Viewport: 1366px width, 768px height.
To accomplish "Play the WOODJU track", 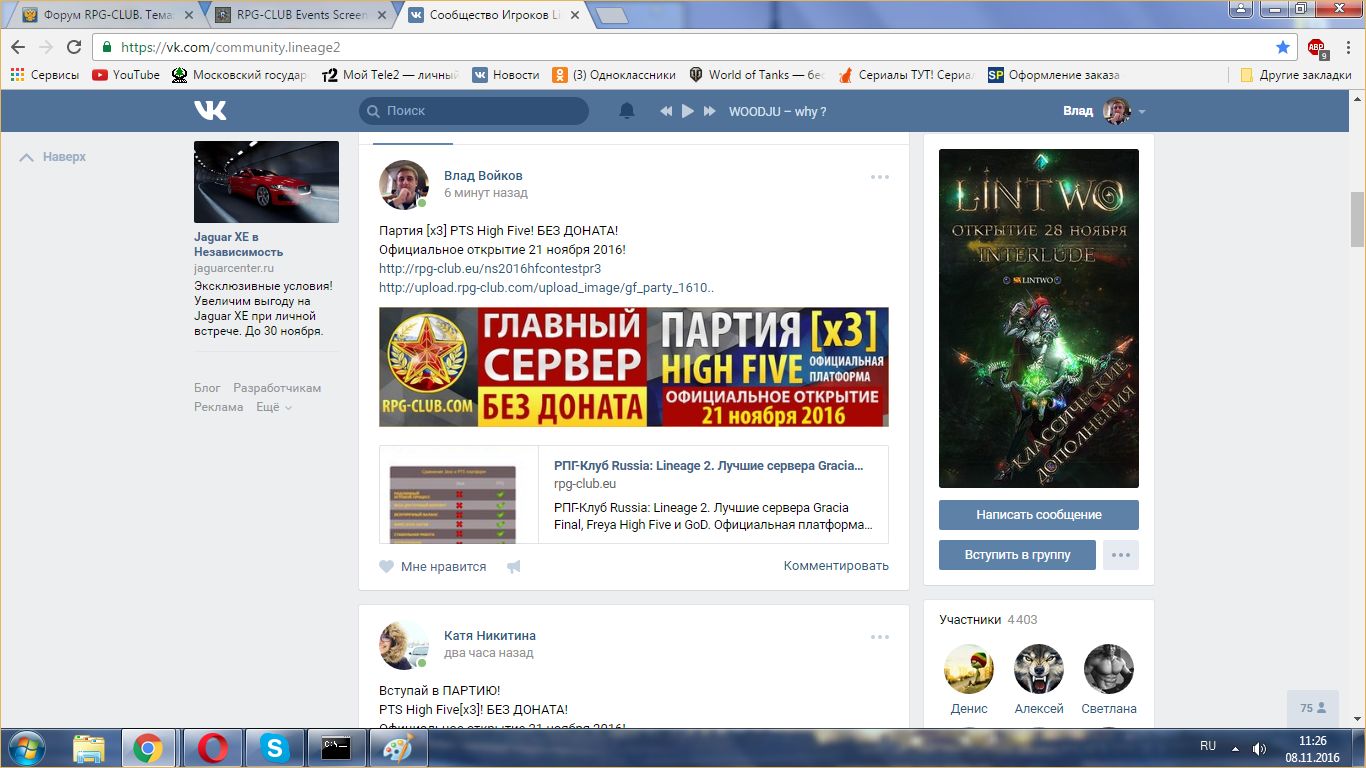I will coord(688,111).
